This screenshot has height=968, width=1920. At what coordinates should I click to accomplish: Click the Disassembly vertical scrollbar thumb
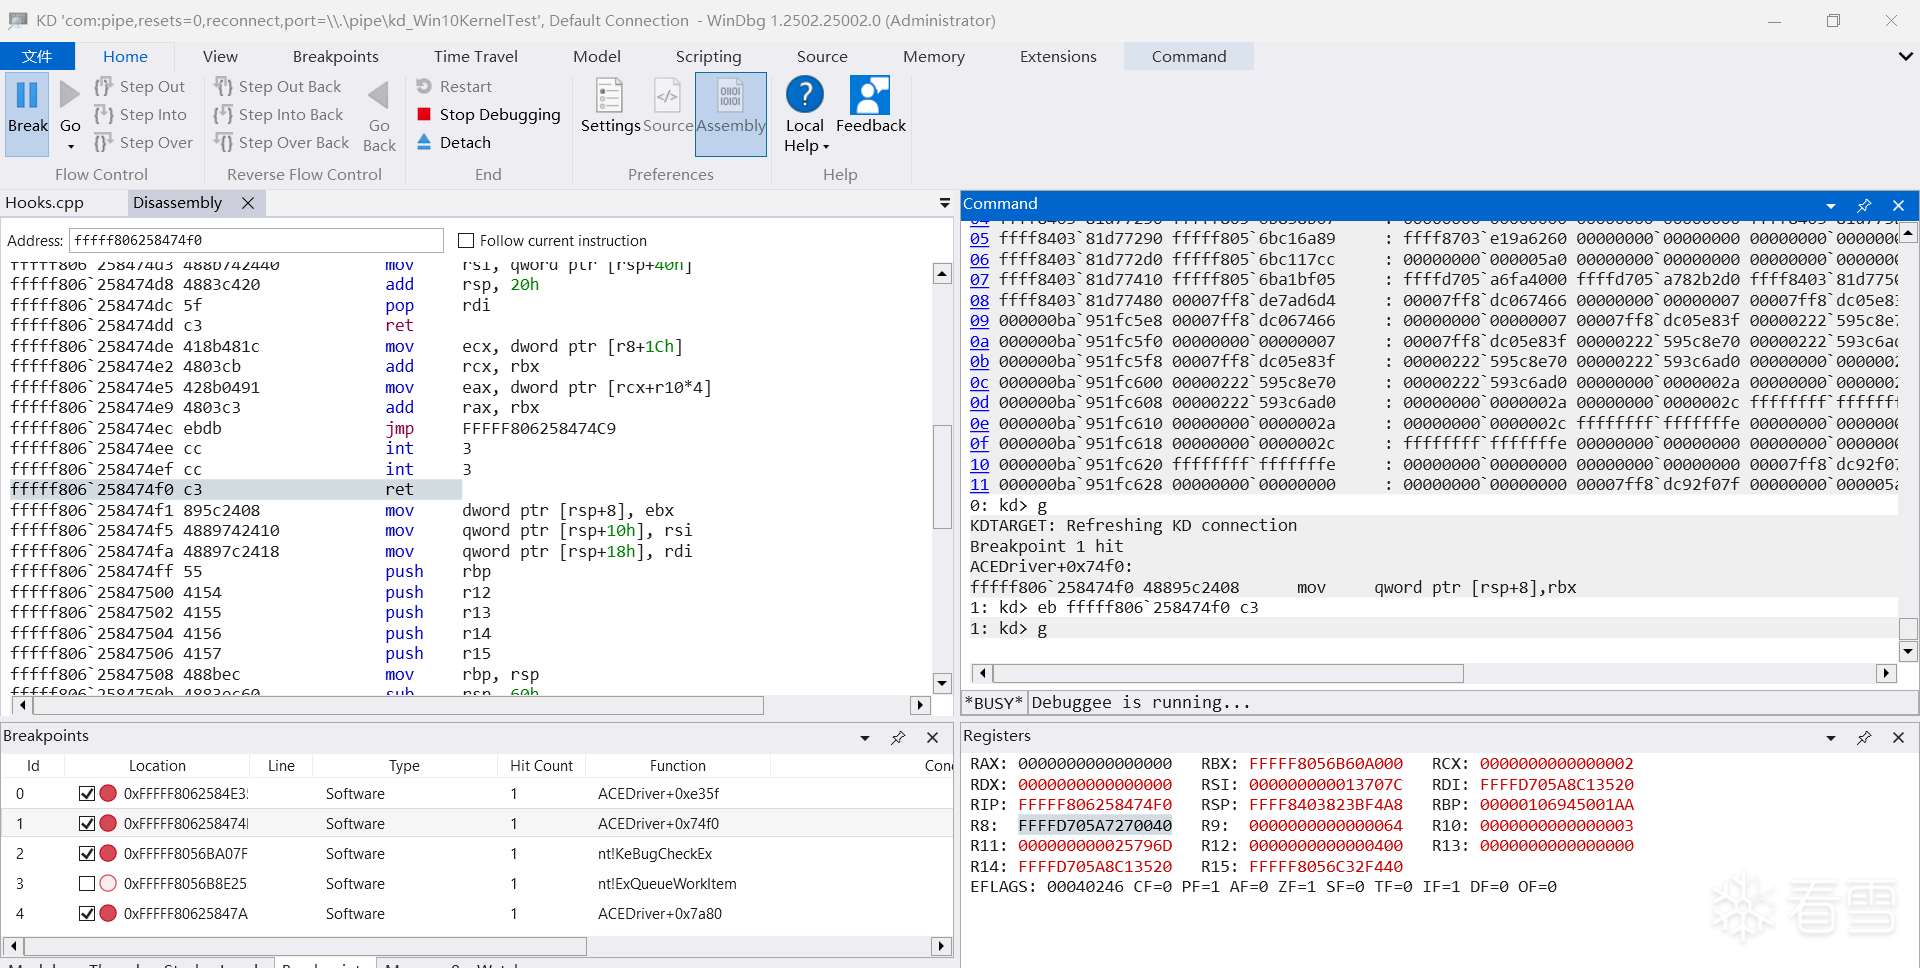[x=941, y=476]
